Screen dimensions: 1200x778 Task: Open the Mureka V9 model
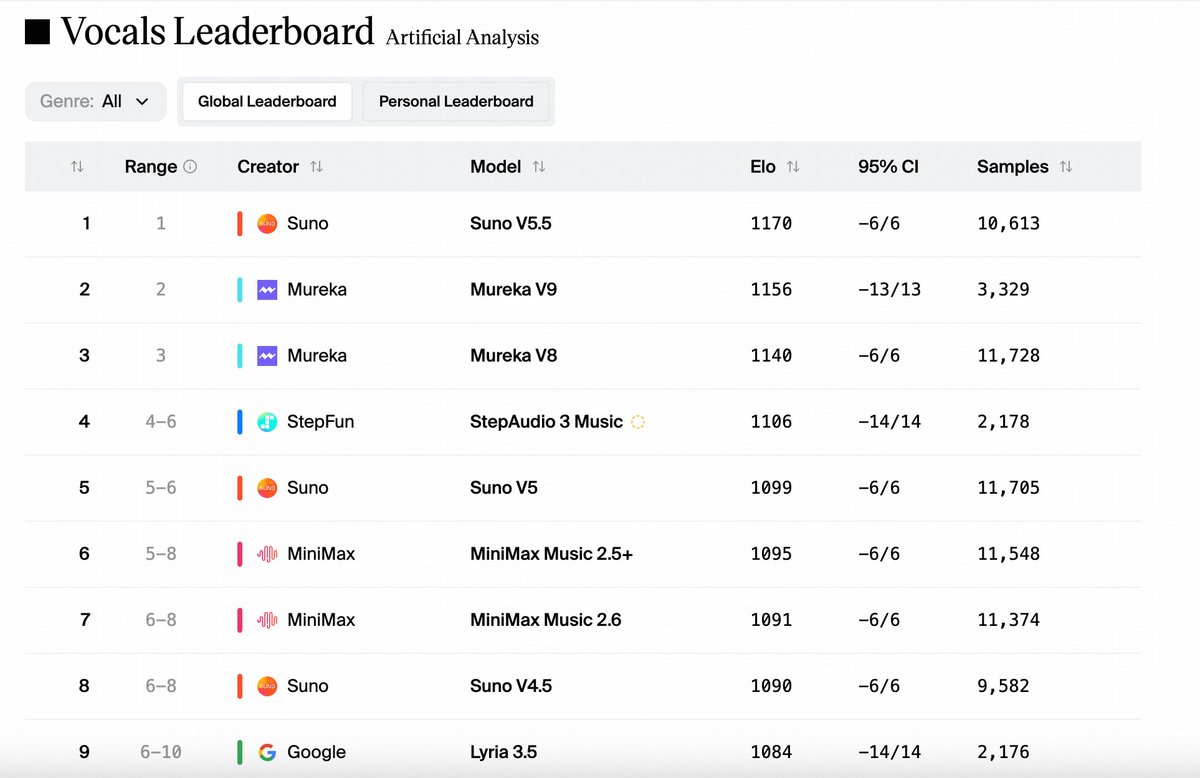tap(513, 289)
